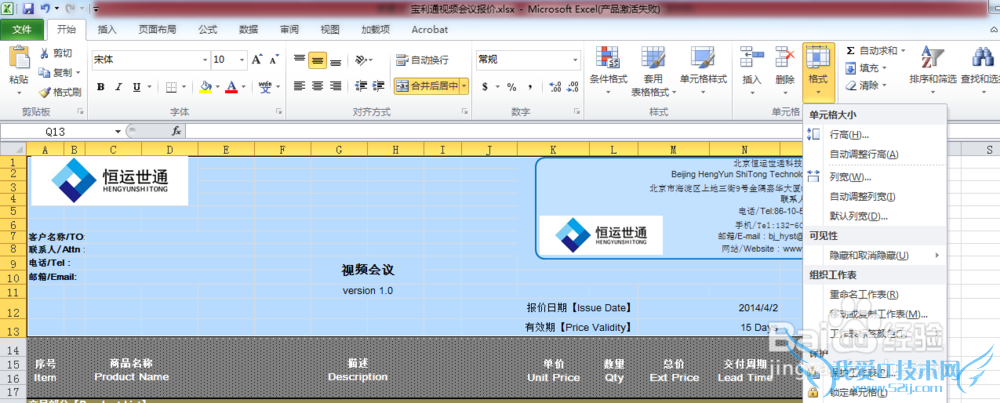This screenshot has width=1000, height=403.
Task: Choose Row Height (行高) from the menu
Action: point(849,135)
